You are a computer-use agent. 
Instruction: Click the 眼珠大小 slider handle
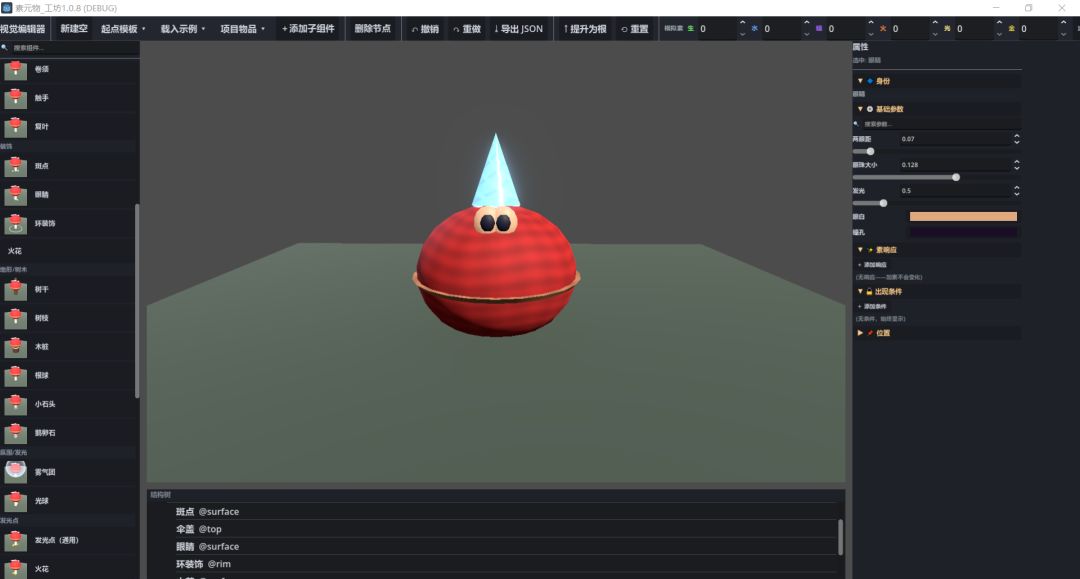[x=956, y=178]
